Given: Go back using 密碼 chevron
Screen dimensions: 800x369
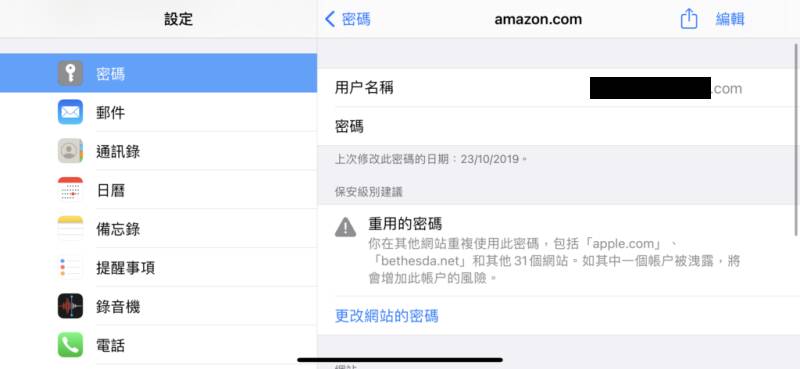Looking at the screenshot, I should pyautogui.click(x=347, y=19).
